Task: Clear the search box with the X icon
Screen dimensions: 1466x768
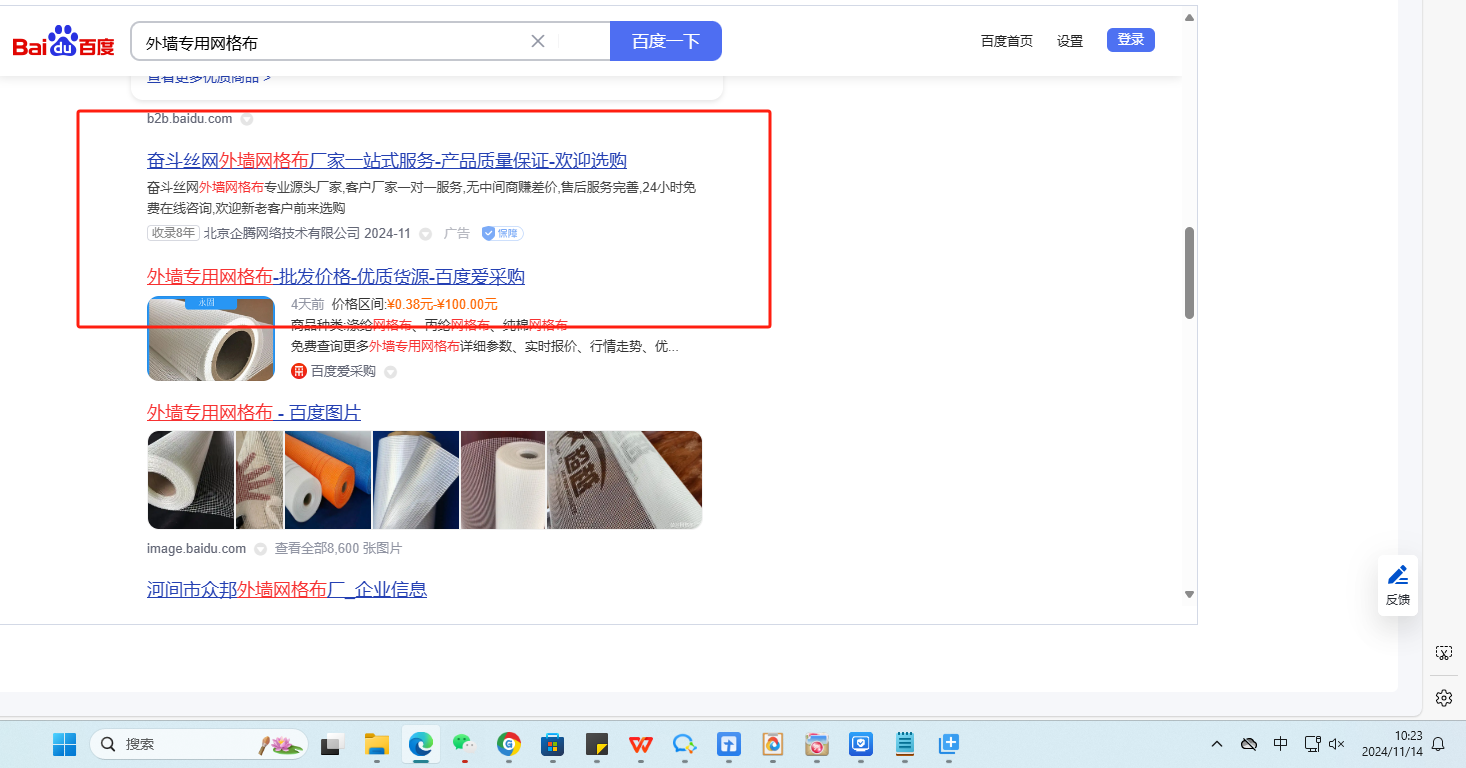Action: pos(537,41)
